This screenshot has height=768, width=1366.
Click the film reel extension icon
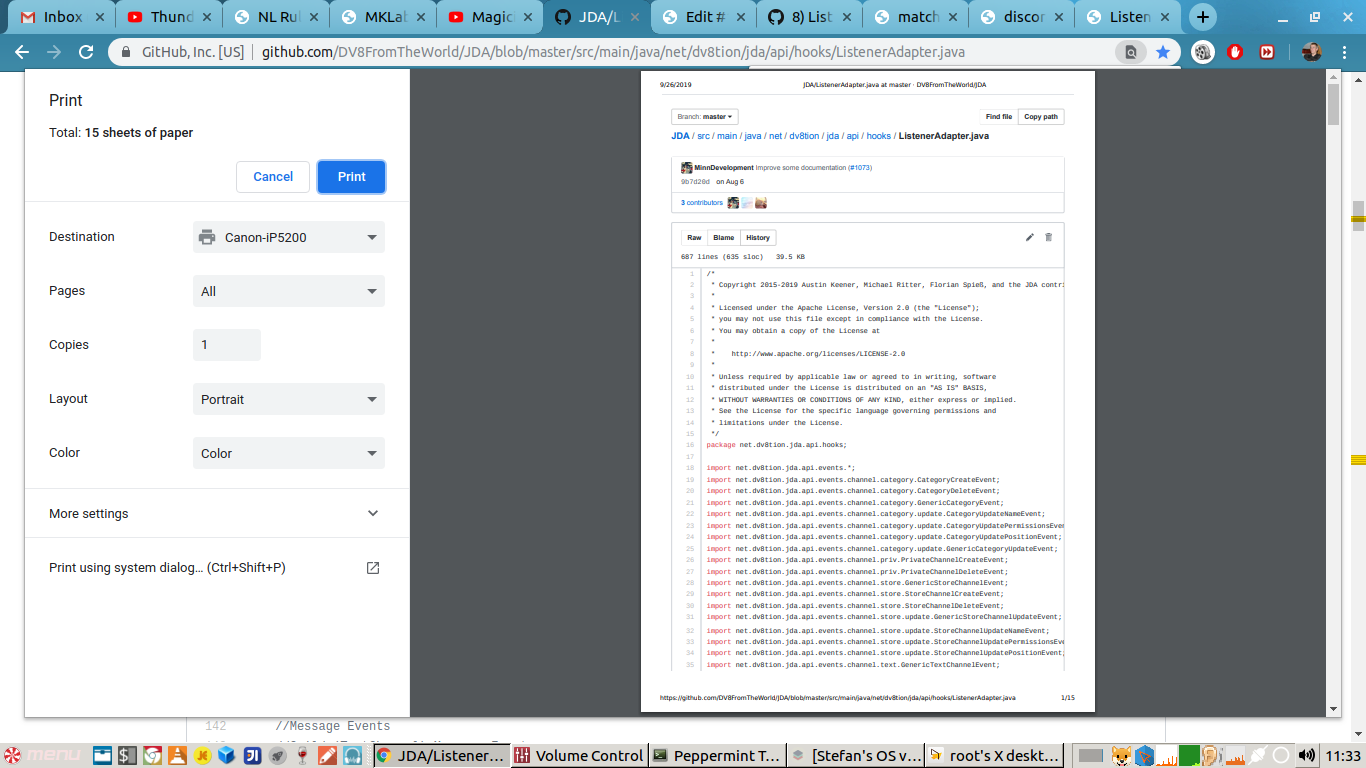click(x=1204, y=52)
